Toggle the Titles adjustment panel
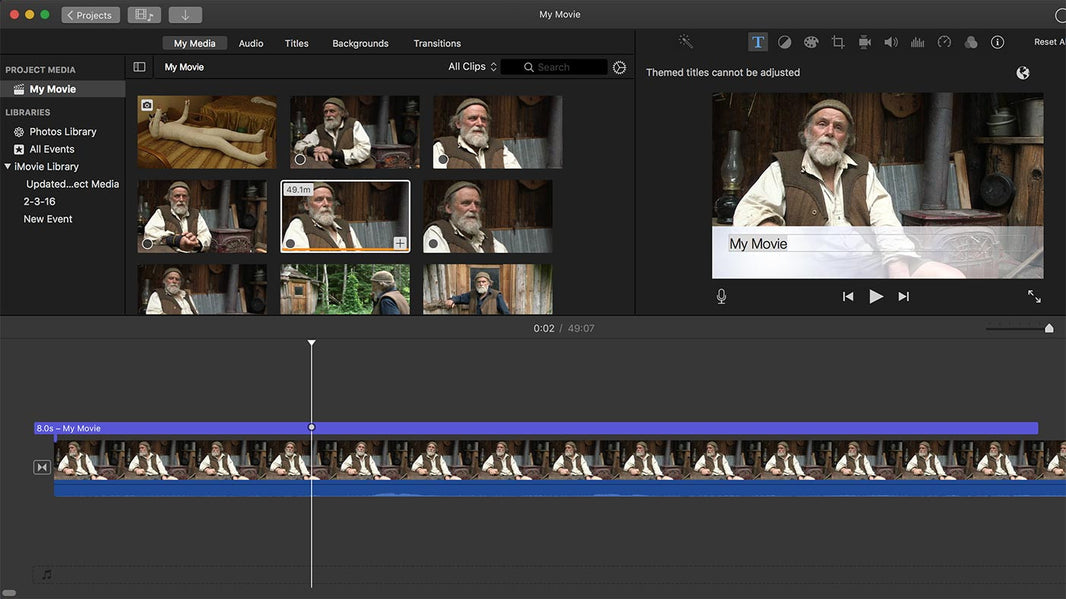Screen dimensions: 1066x599 (757, 41)
